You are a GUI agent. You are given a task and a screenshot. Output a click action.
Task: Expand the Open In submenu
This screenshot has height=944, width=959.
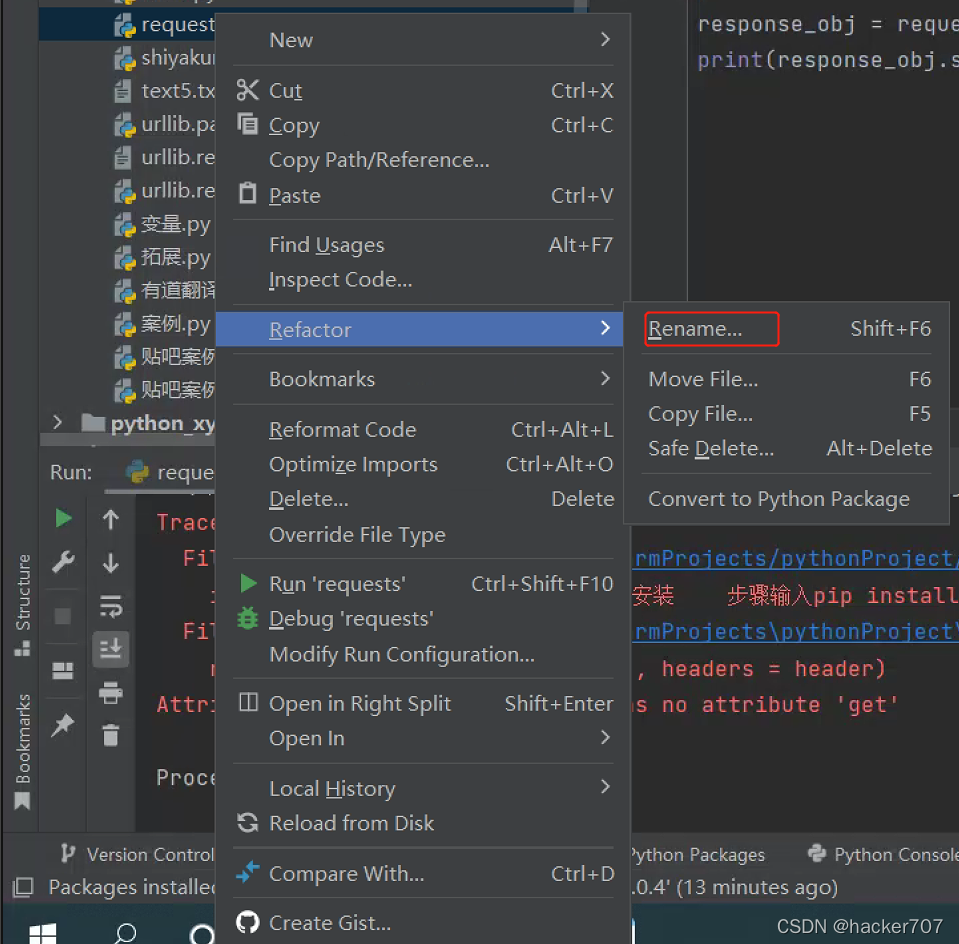pyautogui.click(x=423, y=738)
